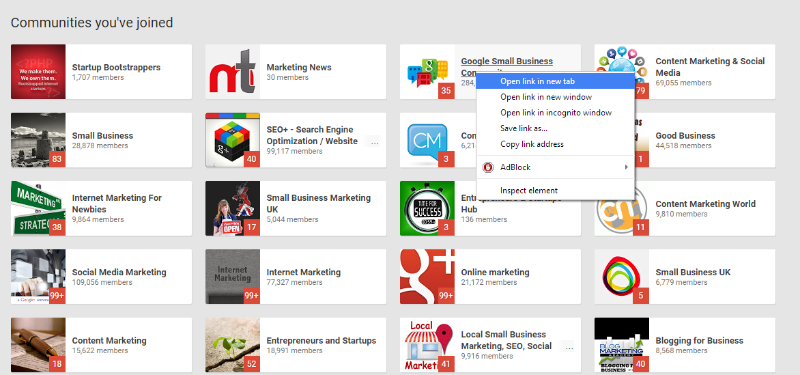This screenshot has width=800, height=375.
Task: Click Small Business Marketing UK image
Action: [232, 208]
